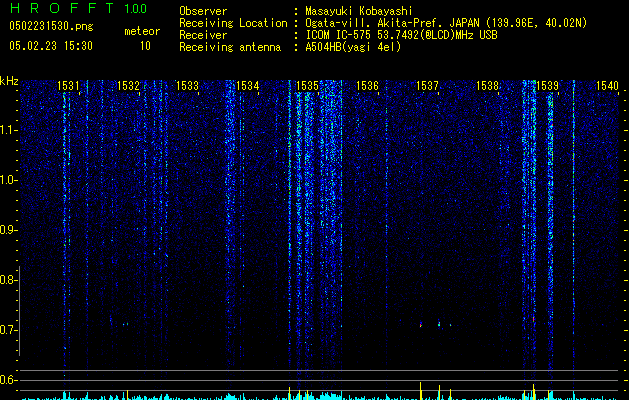Image resolution: width=629 pixels, height=400 pixels.
Task: Click the 1537 time axis marker
Action: 428,86
